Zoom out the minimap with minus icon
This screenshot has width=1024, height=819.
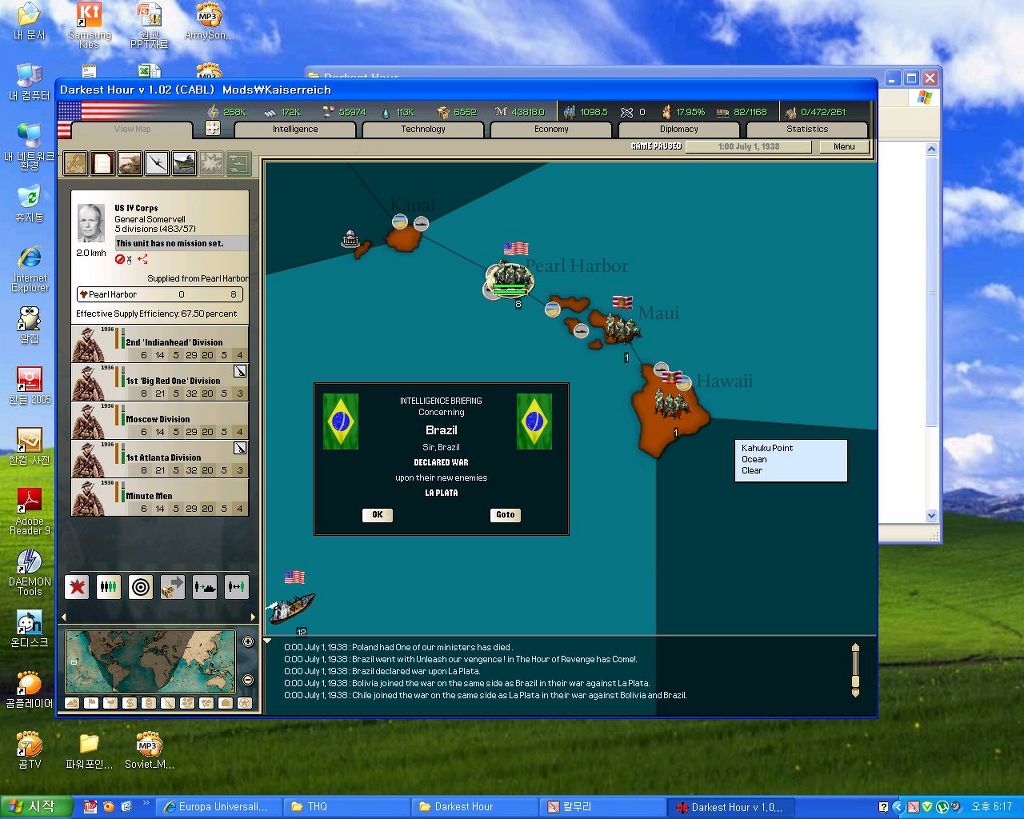[x=248, y=680]
